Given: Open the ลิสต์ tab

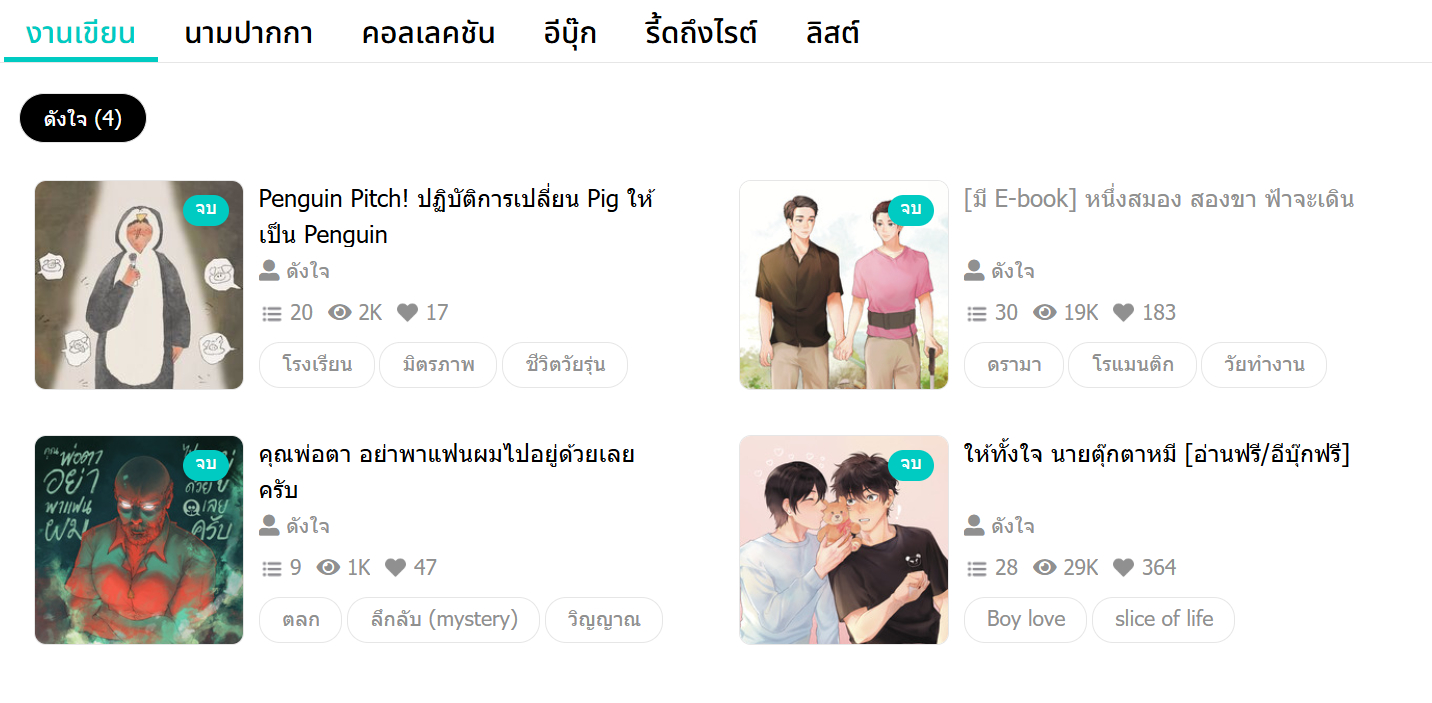Looking at the screenshot, I should point(833,34).
